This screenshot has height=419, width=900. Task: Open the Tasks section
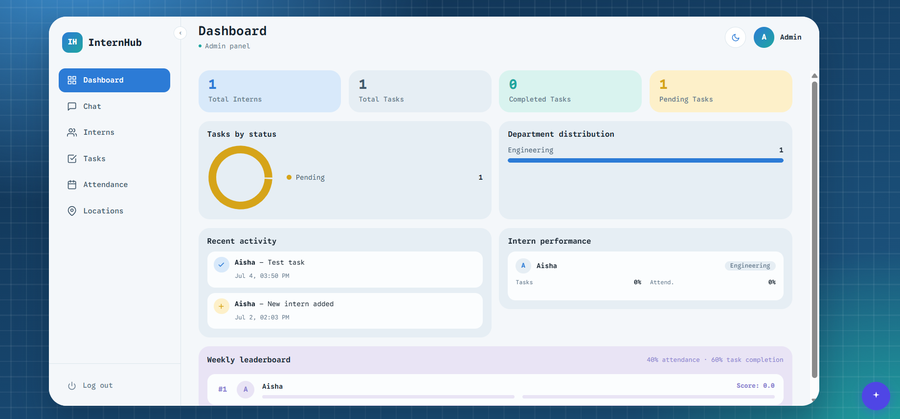[114, 158]
